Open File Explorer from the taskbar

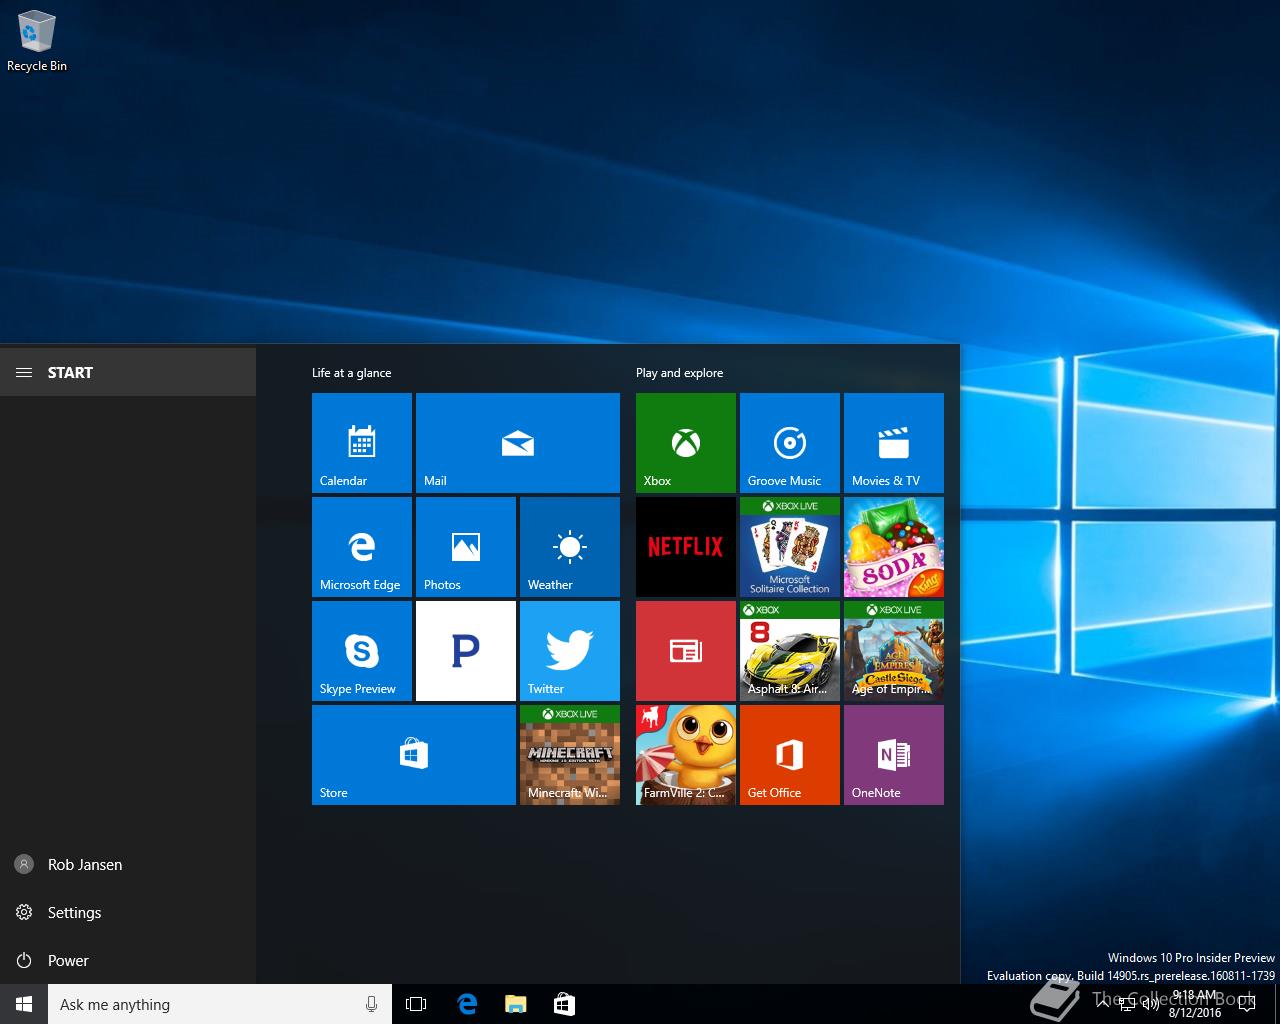pyautogui.click(x=515, y=1004)
